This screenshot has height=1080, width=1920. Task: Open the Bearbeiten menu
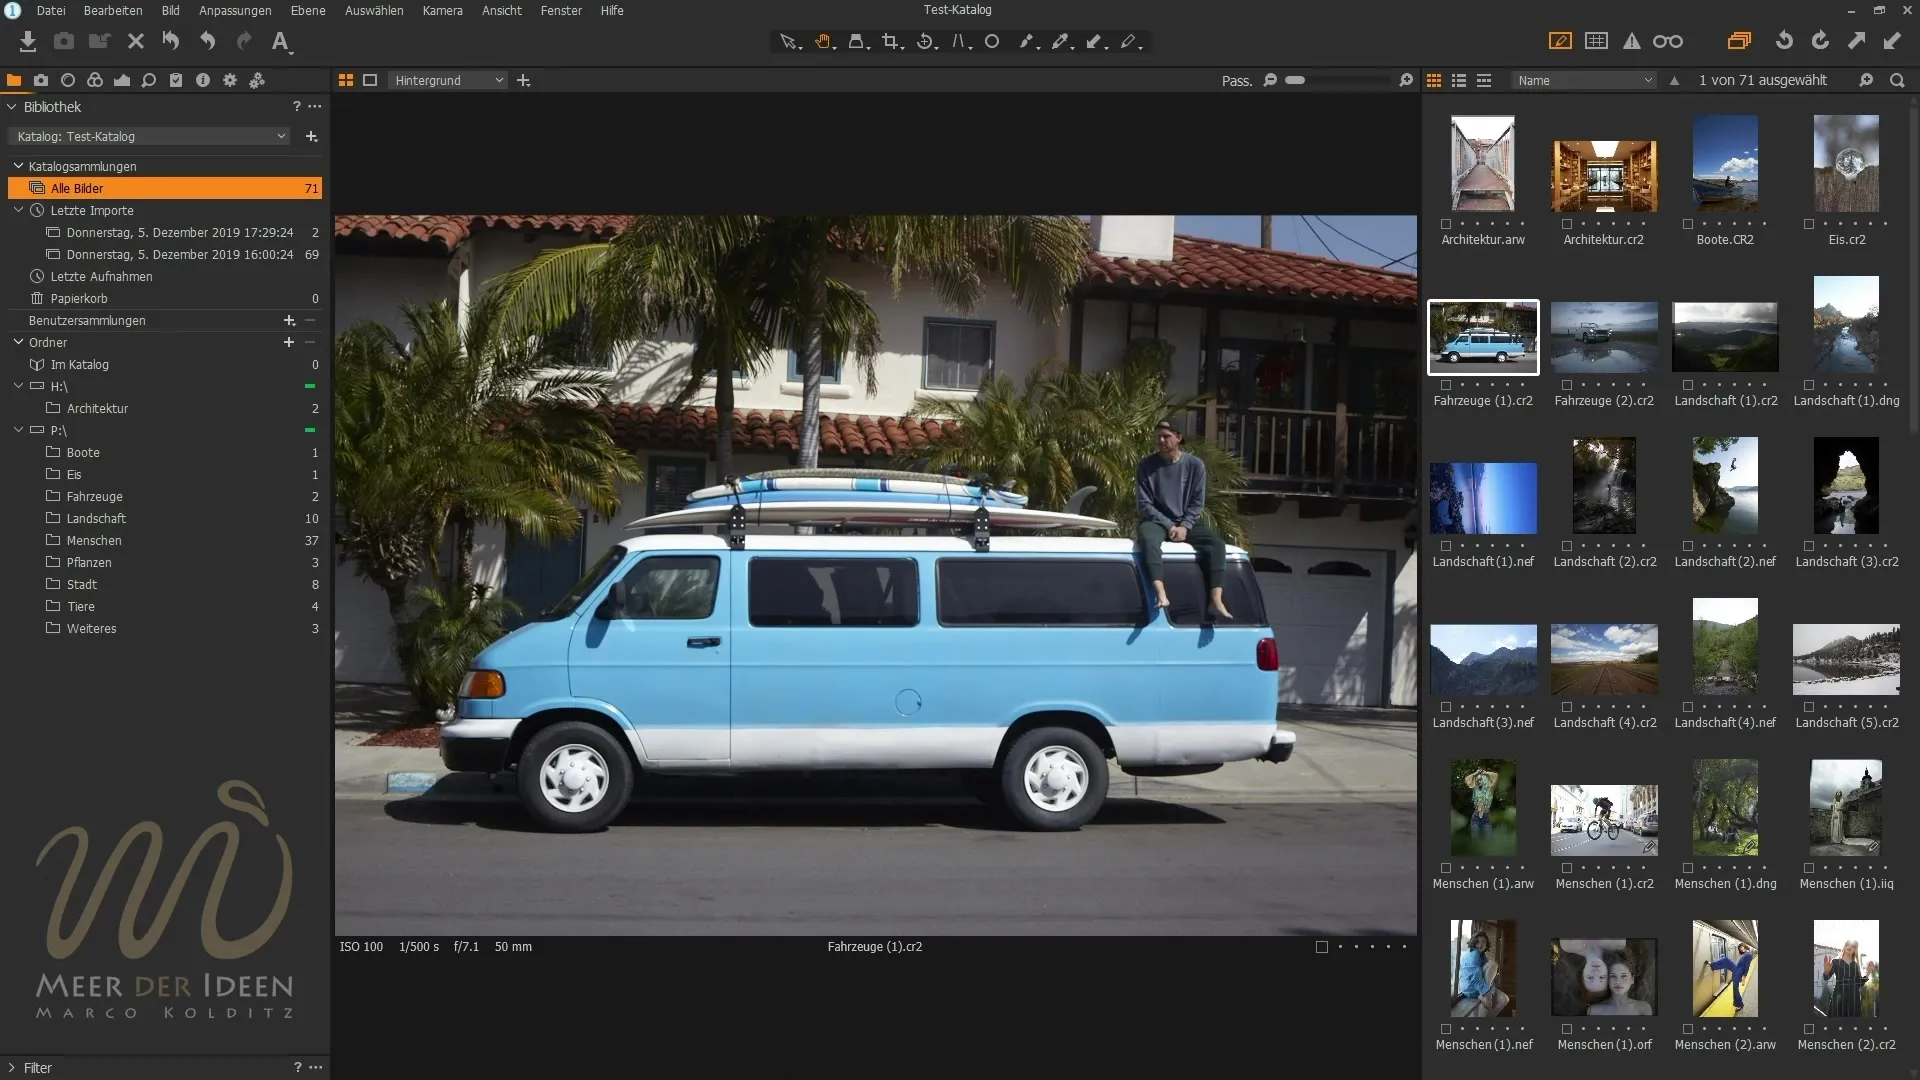113,10
